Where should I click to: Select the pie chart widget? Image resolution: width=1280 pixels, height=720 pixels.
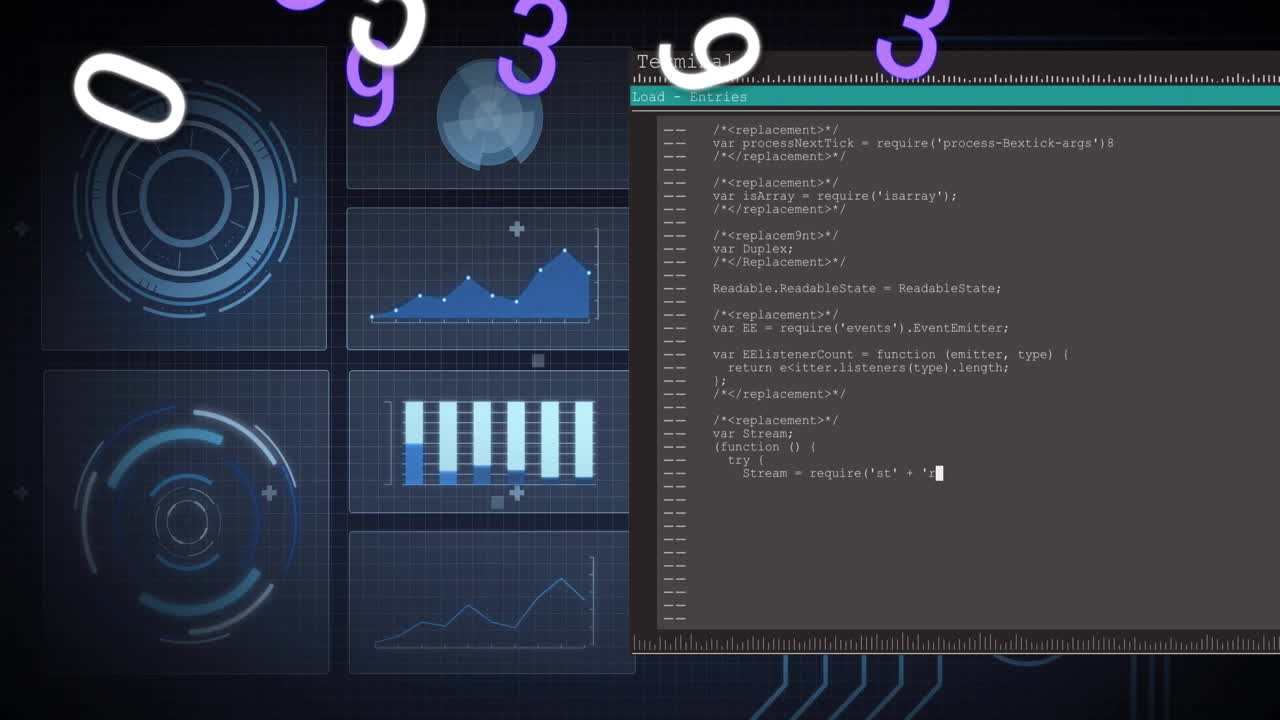489,113
